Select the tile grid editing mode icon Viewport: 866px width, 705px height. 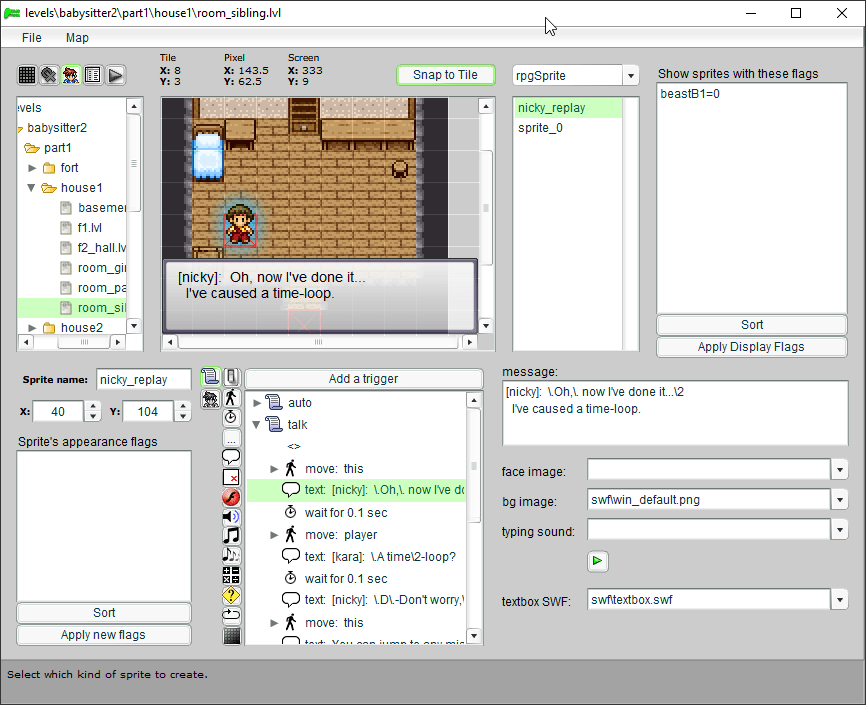27,75
